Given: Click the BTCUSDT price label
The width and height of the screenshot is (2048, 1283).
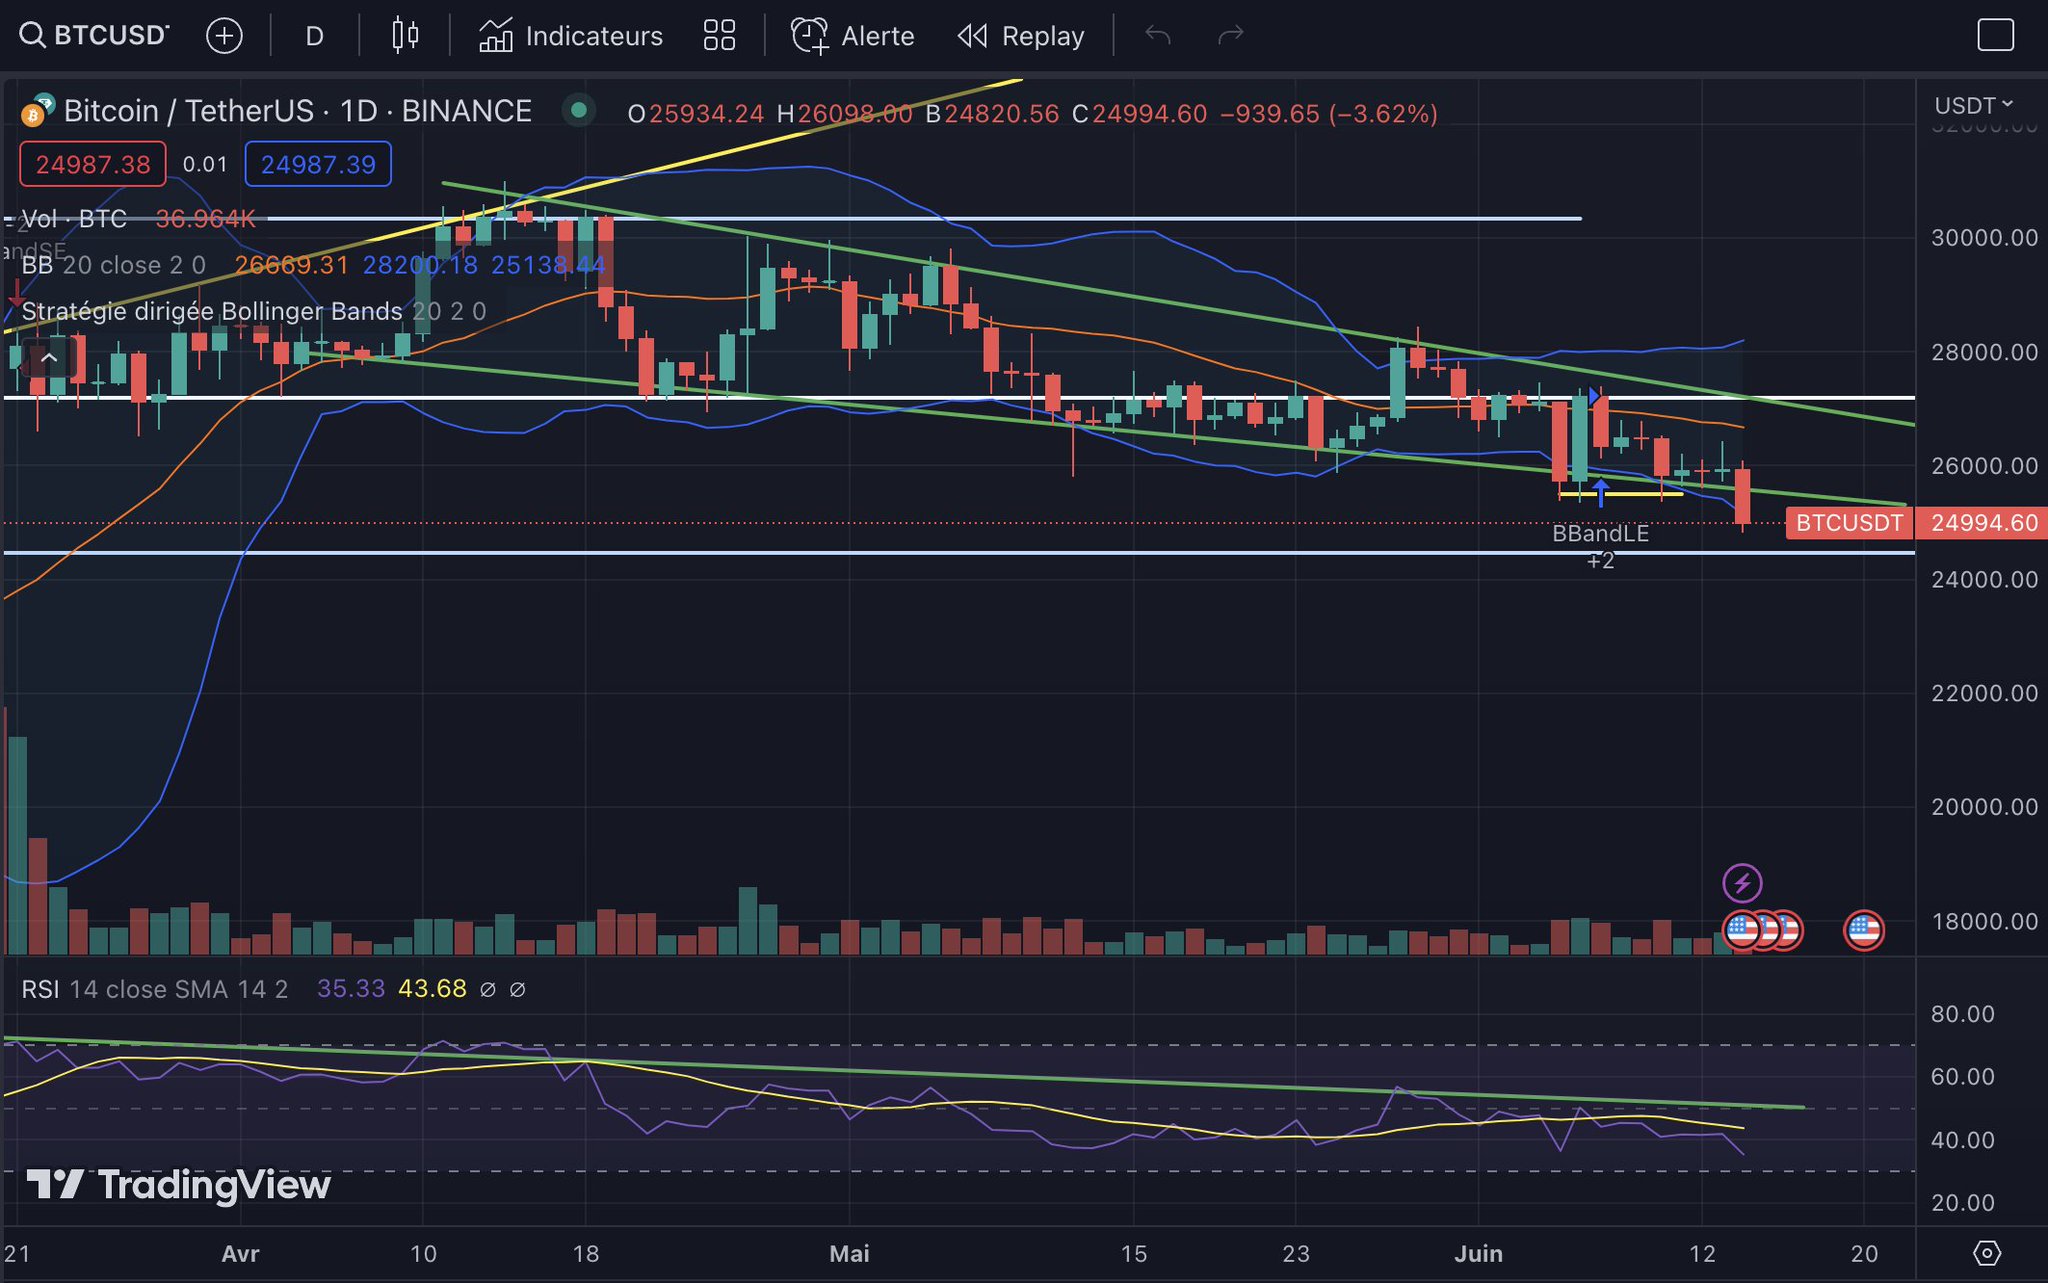Looking at the screenshot, I should click(x=1849, y=523).
